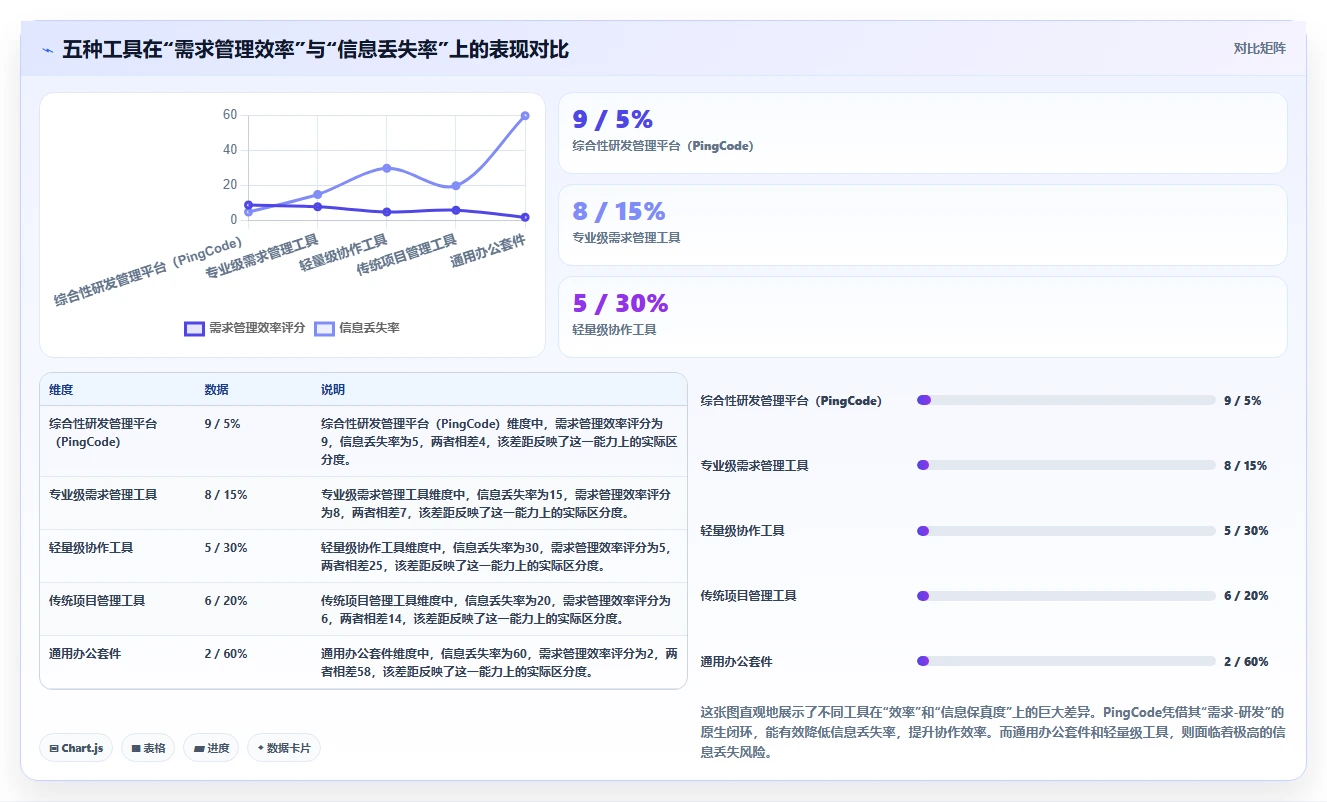This screenshot has height=802, width=1327.
Task: Select table cell 8 / 15%
Action: pyautogui.click(x=225, y=495)
